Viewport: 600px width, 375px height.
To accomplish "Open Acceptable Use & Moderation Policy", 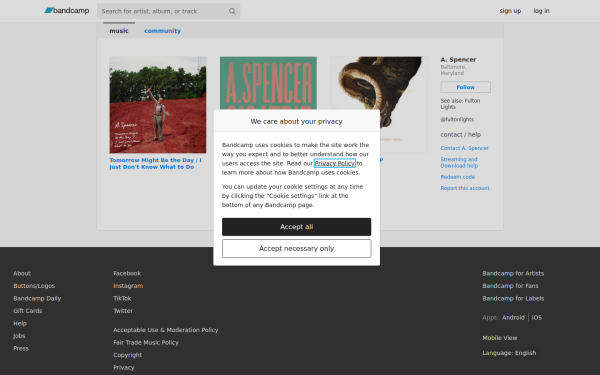I will [x=166, y=330].
